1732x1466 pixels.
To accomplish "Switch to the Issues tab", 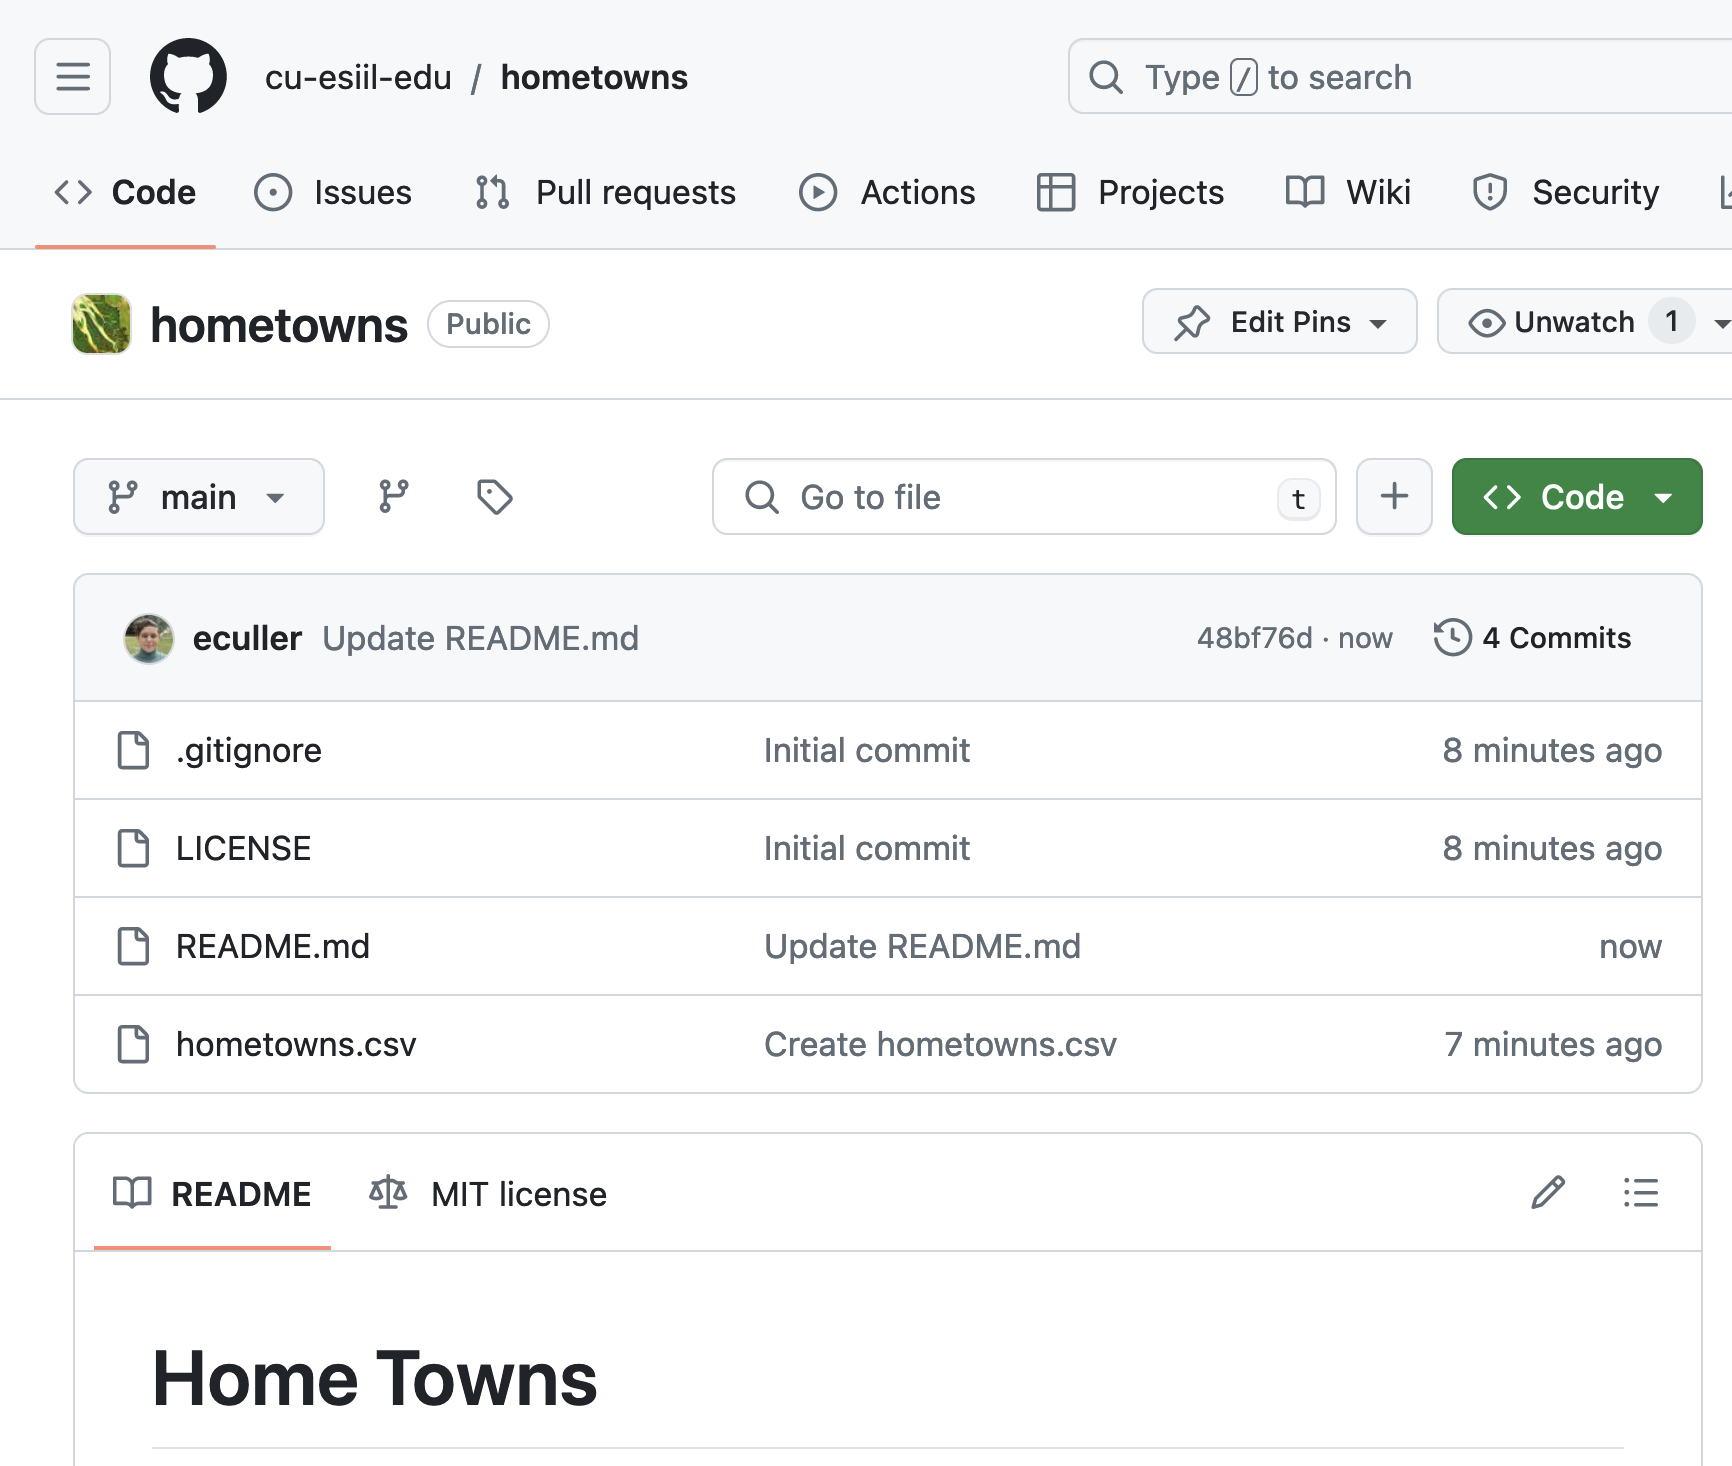I will click(x=333, y=192).
